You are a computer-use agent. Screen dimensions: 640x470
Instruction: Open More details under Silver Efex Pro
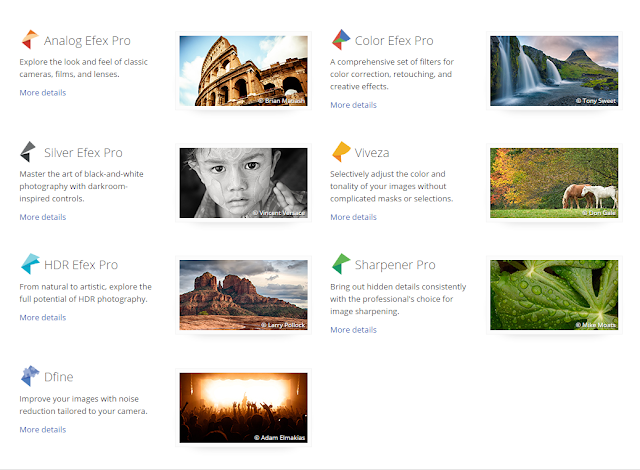[x=43, y=217]
